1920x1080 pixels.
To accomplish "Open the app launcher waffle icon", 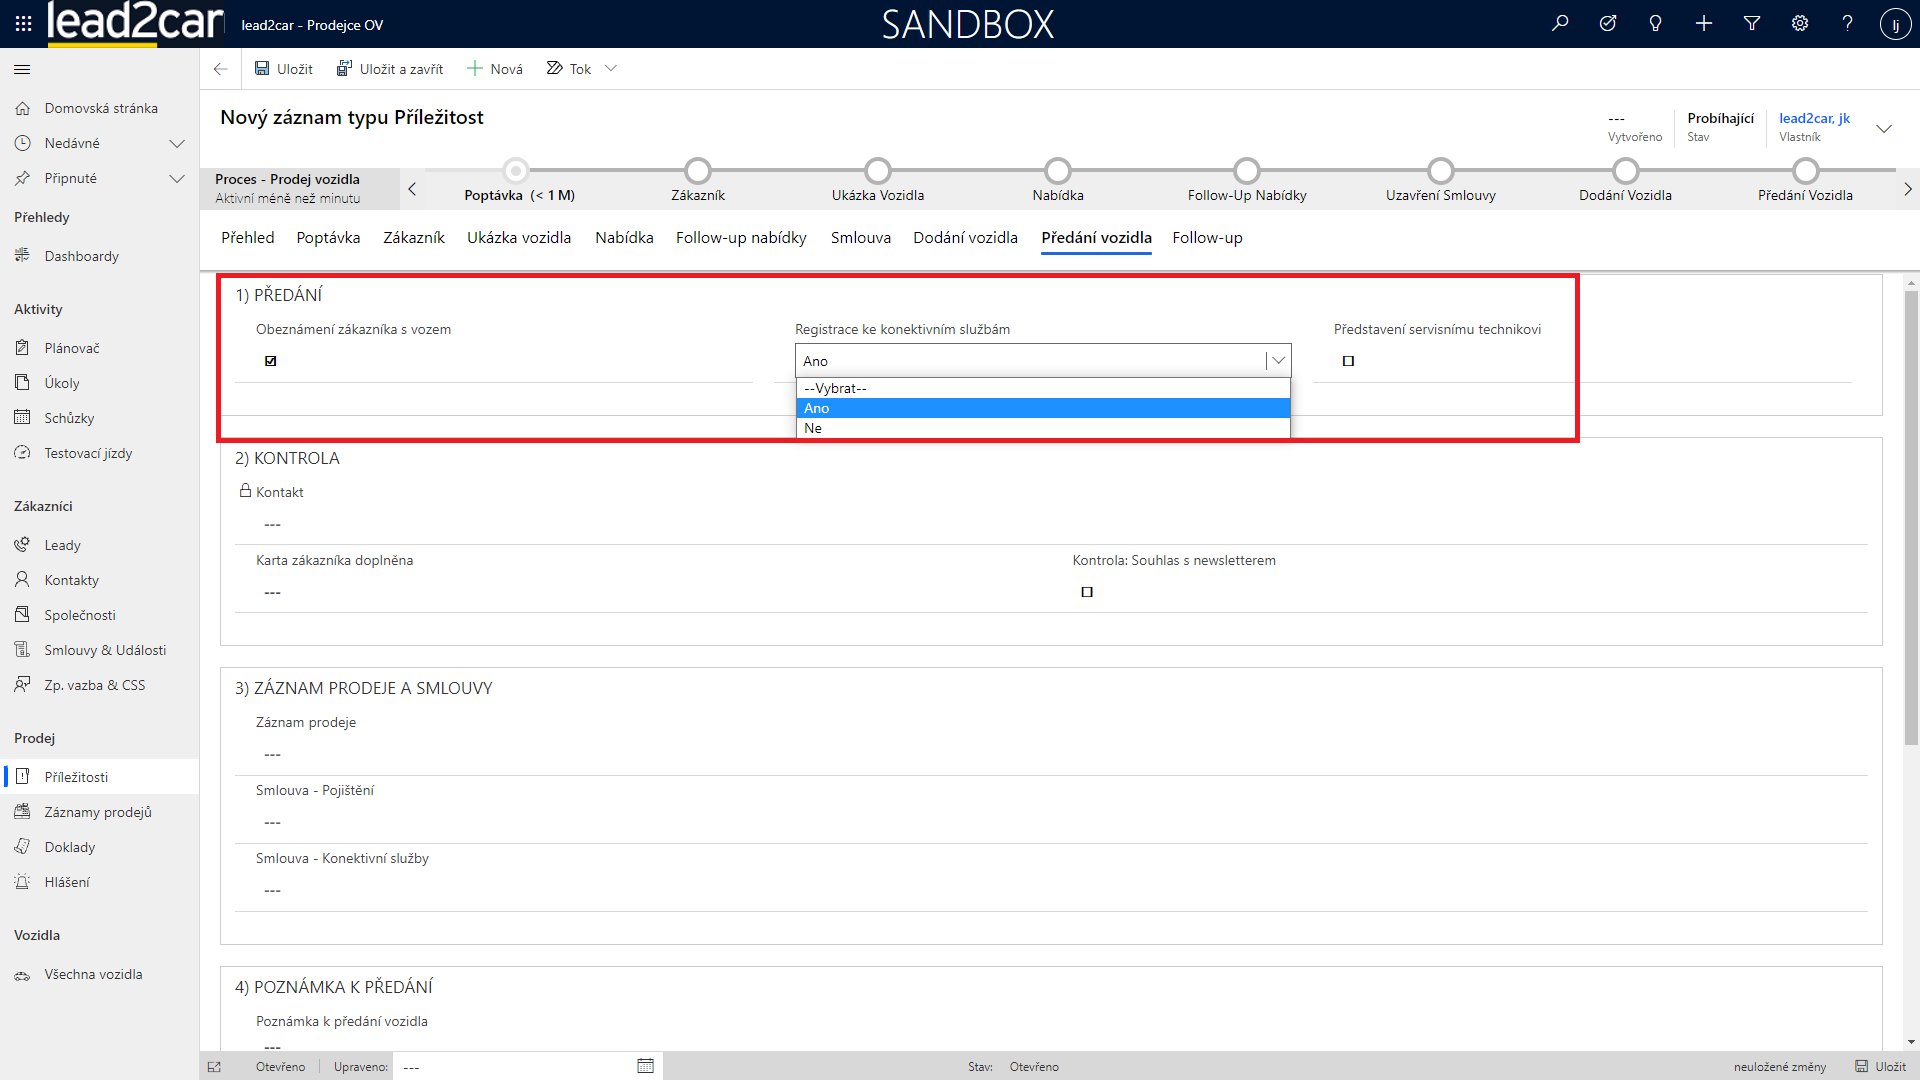I will tap(23, 23).
